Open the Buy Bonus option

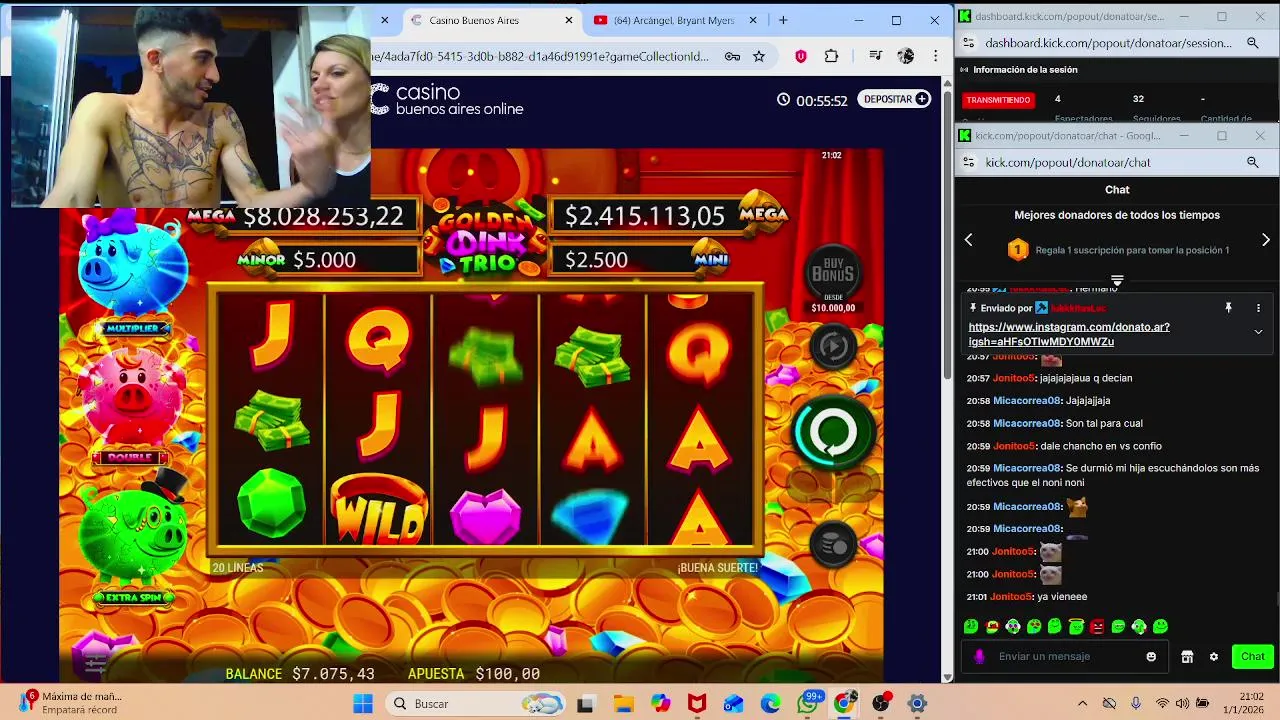(833, 273)
